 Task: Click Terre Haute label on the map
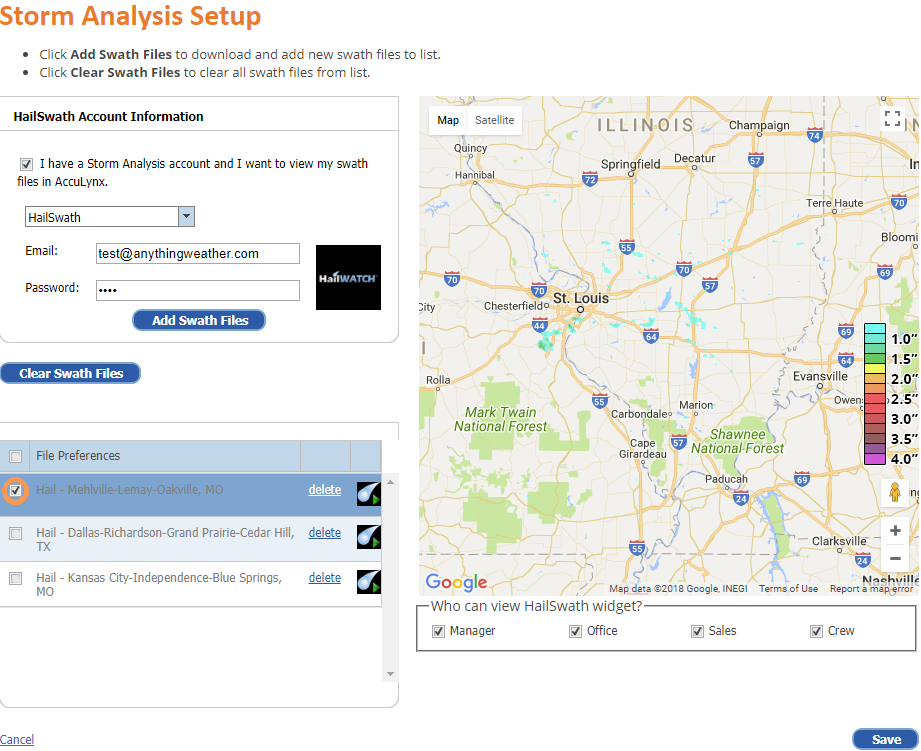pos(834,203)
